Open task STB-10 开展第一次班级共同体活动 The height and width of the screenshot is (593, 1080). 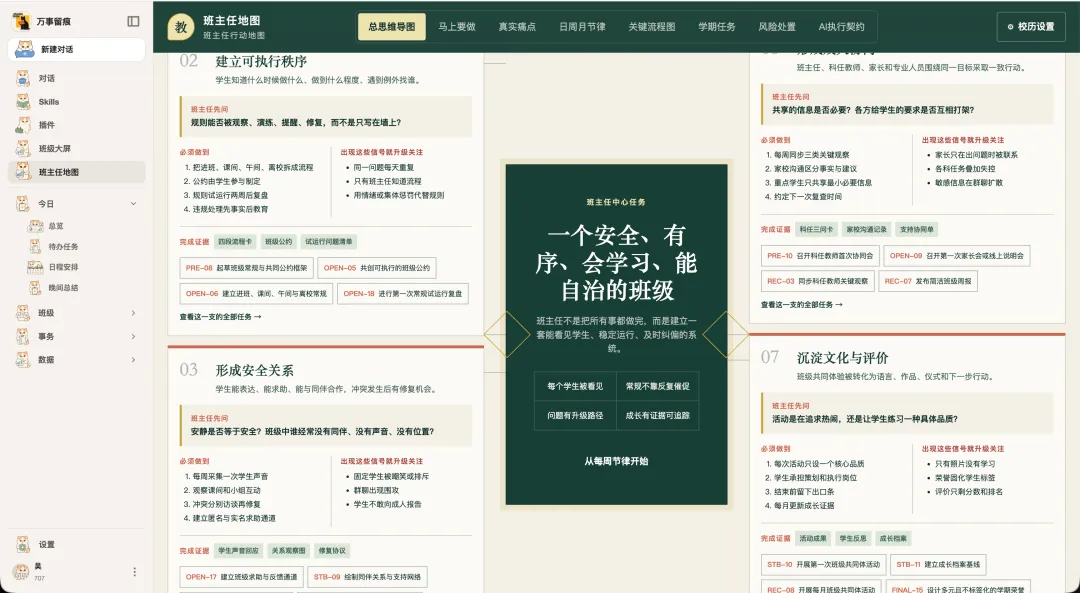(x=823, y=564)
